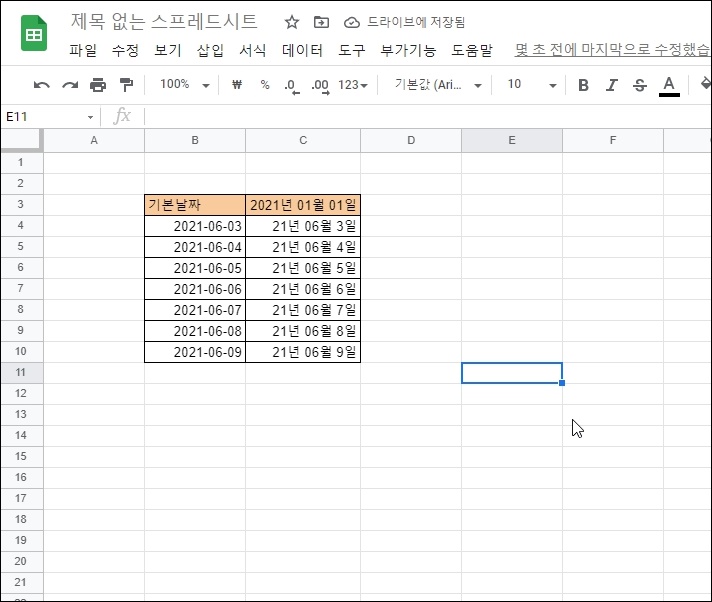712x602 pixels.
Task: Click the text 드라이브에 저장됨
Action: [416, 22]
